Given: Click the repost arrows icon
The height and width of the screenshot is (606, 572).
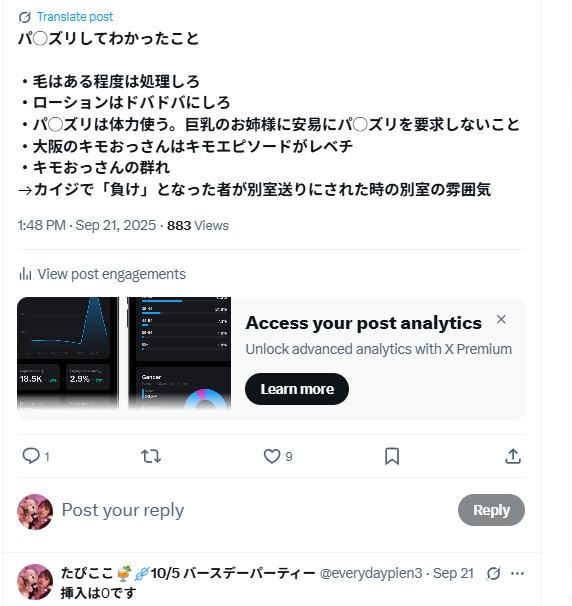Looking at the screenshot, I should tap(151, 456).
